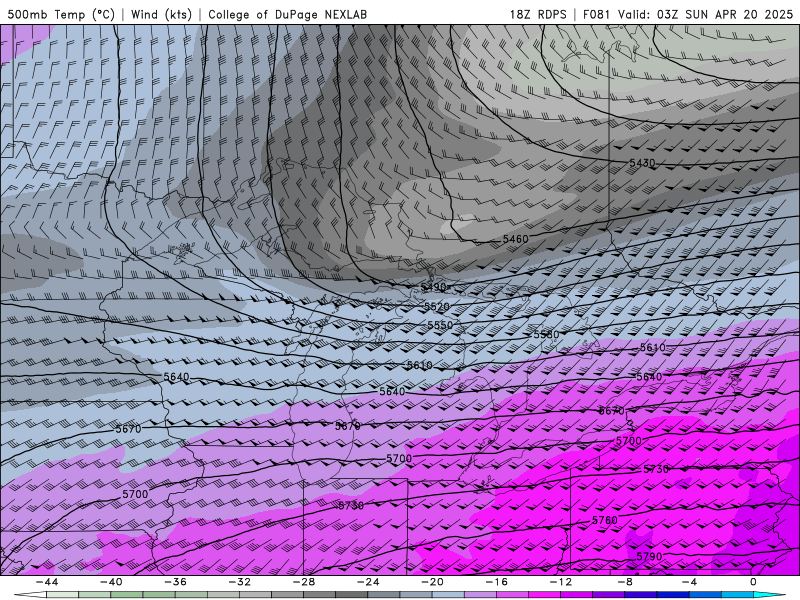Screen dimensions: 800x600
Task: Click the 5790 height contour label
Action: pos(649,556)
